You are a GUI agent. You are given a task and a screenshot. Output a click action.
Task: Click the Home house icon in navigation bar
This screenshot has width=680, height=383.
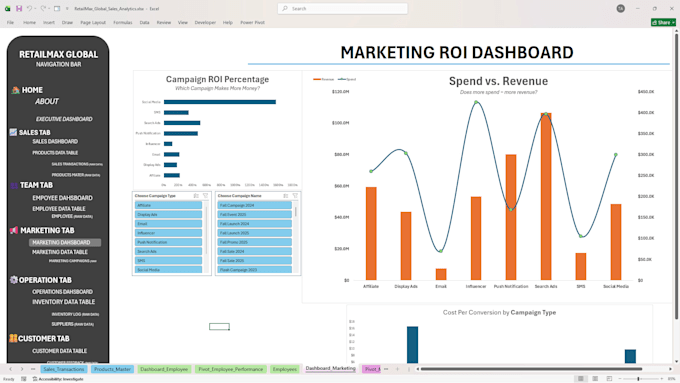click(x=16, y=90)
